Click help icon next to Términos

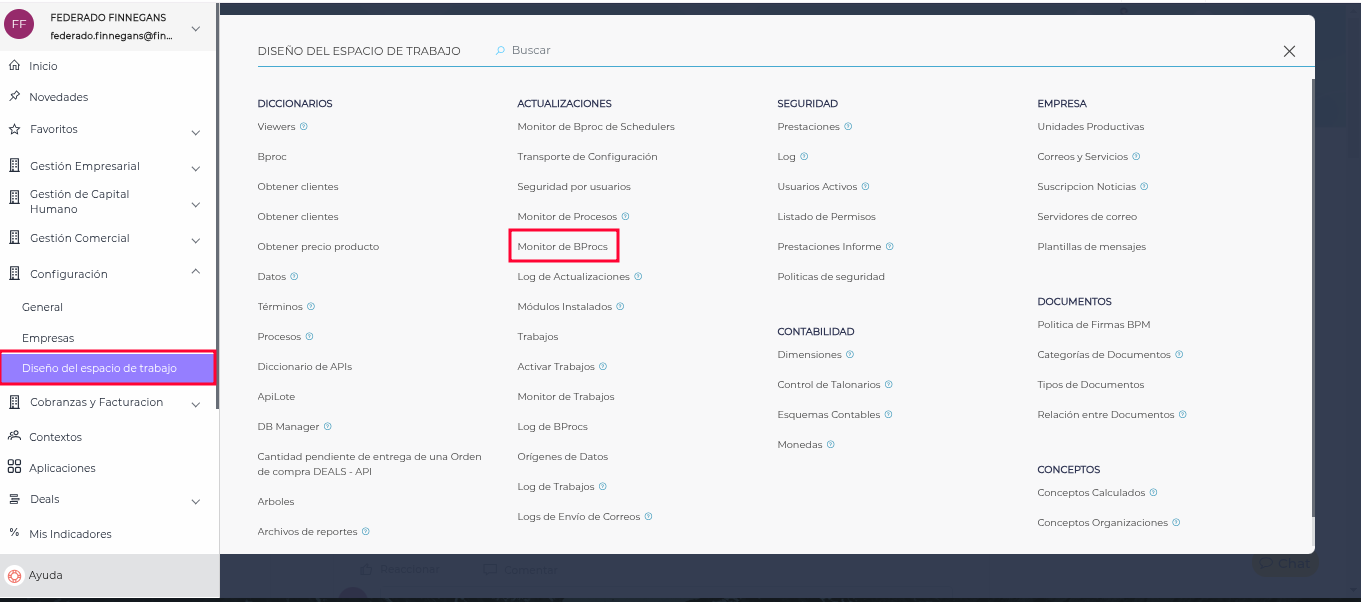311,306
